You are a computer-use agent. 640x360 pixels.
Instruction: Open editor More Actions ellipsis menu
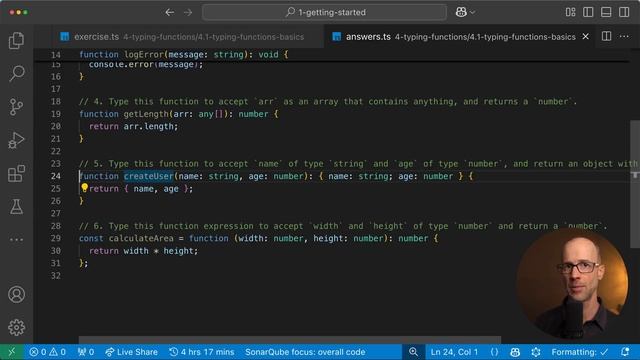624,36
